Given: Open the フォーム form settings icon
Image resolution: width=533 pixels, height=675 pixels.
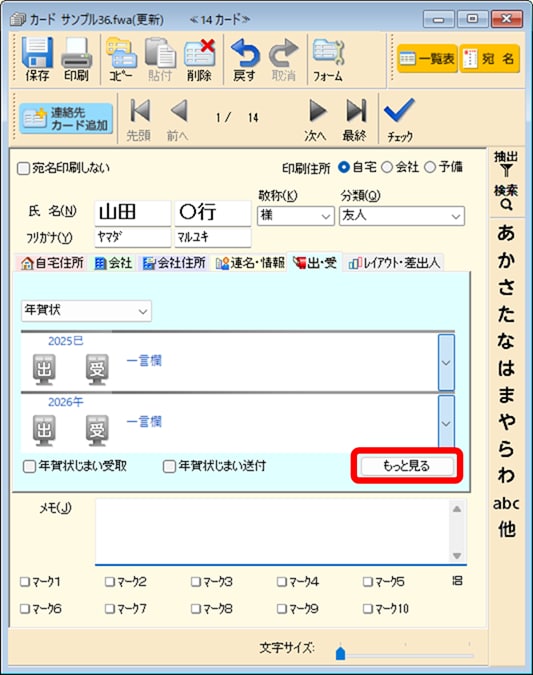Looking at the screenshot, I should click(328, 53).
